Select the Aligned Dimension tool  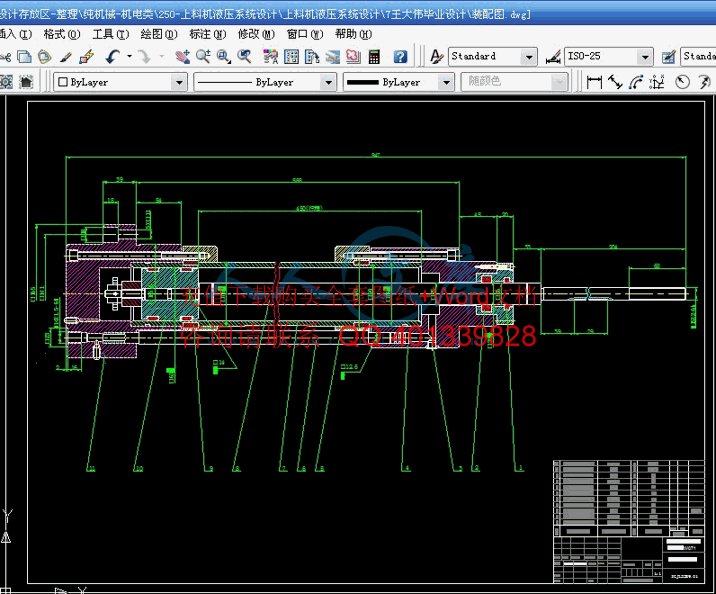(x=615, y=82)
